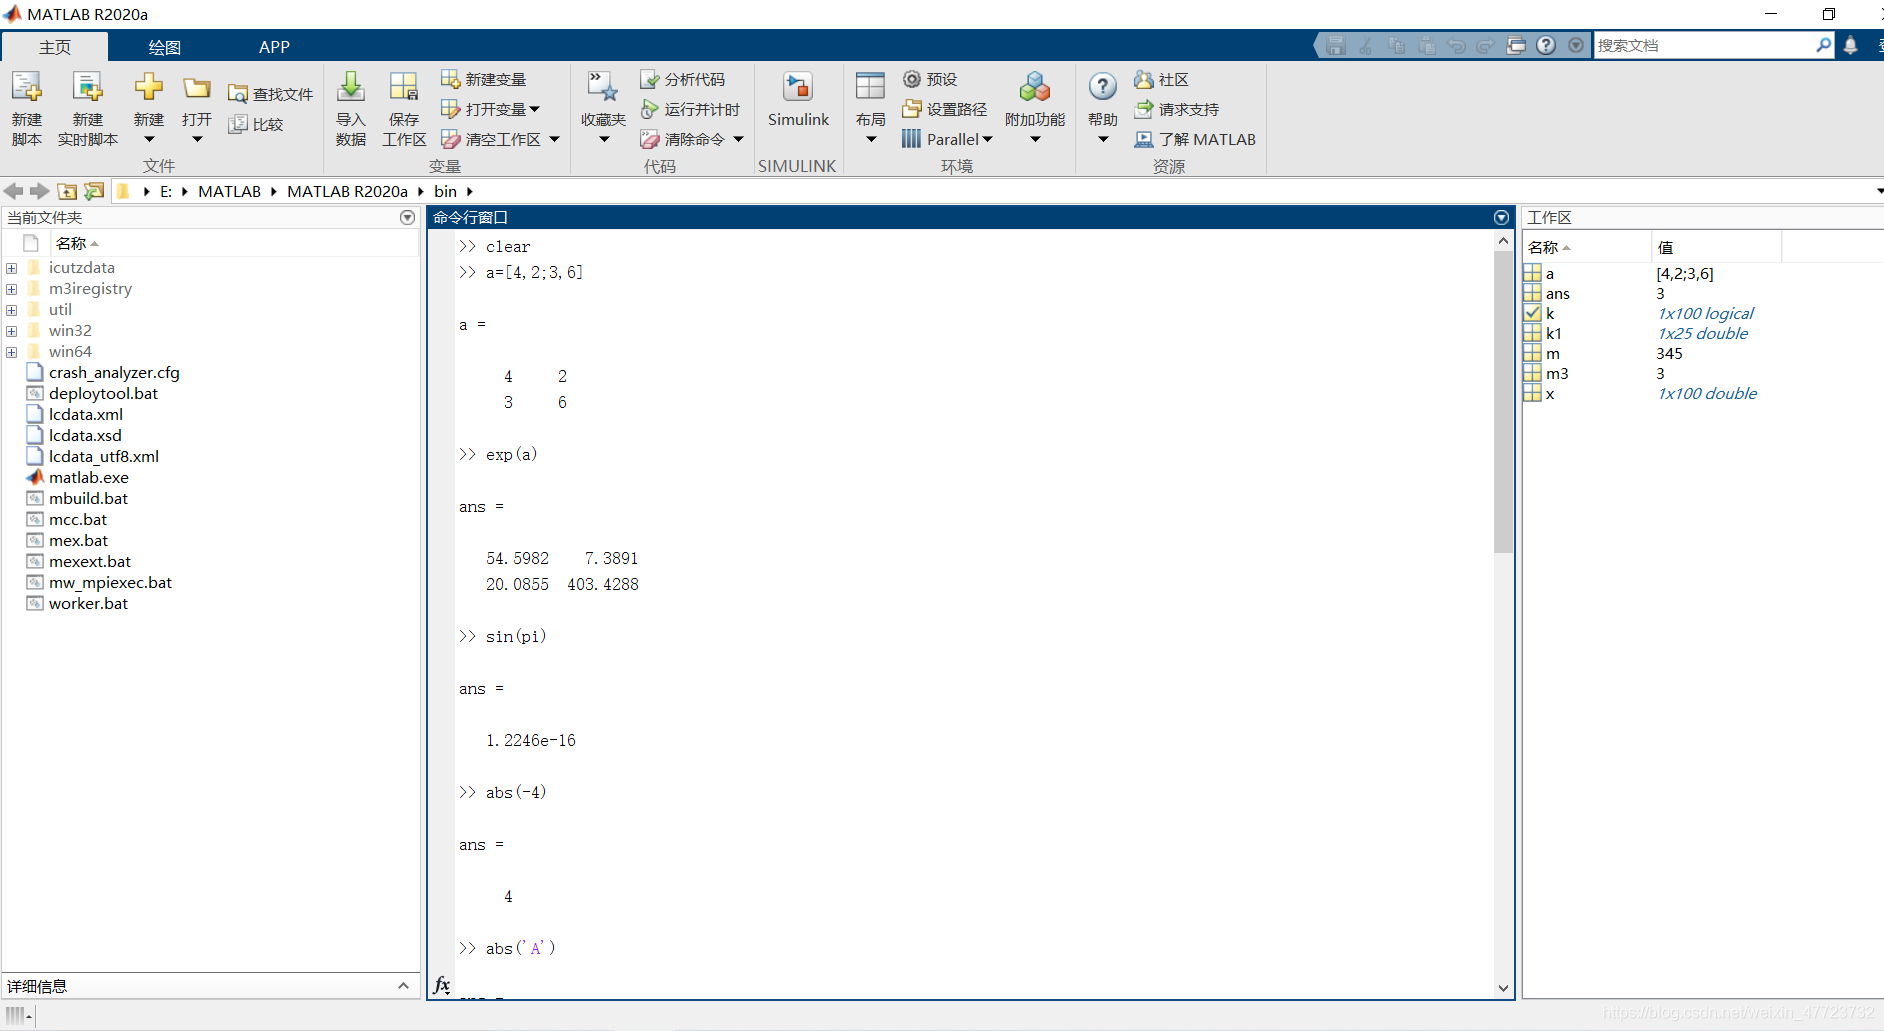Open 预设 (Preferences) gear icon

pyautogui.click(x=912, y=79)
